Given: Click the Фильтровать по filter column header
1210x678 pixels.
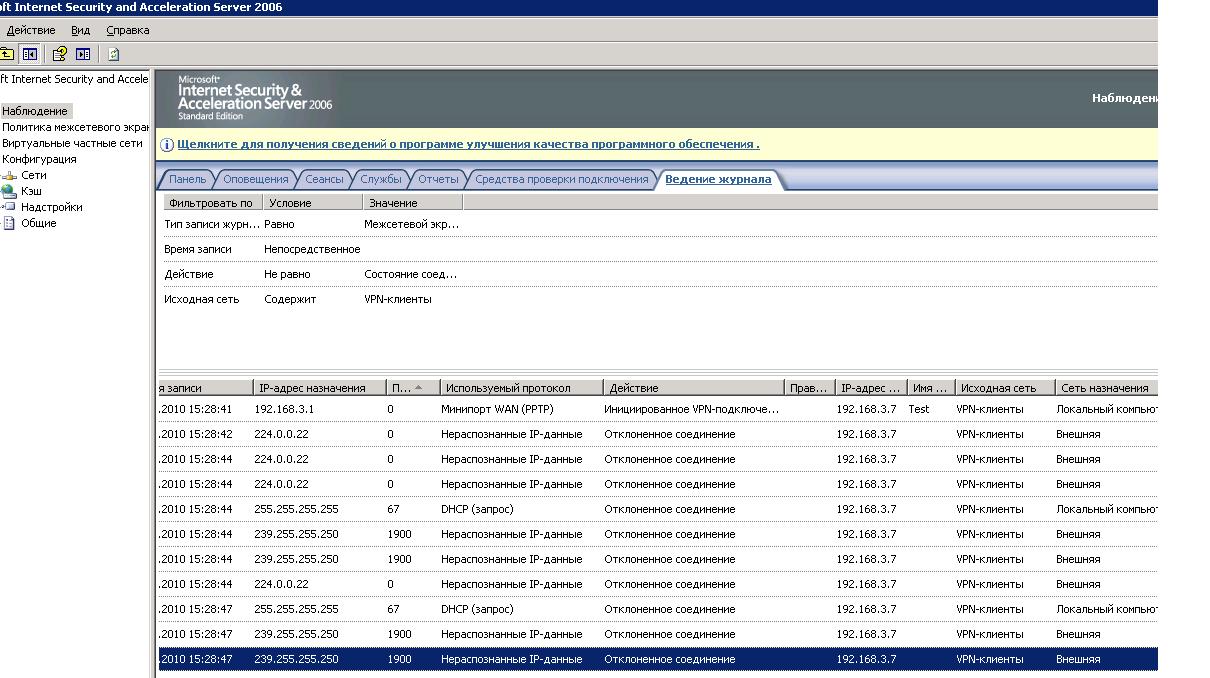Looking at the screenshot, I should point(212,203).
